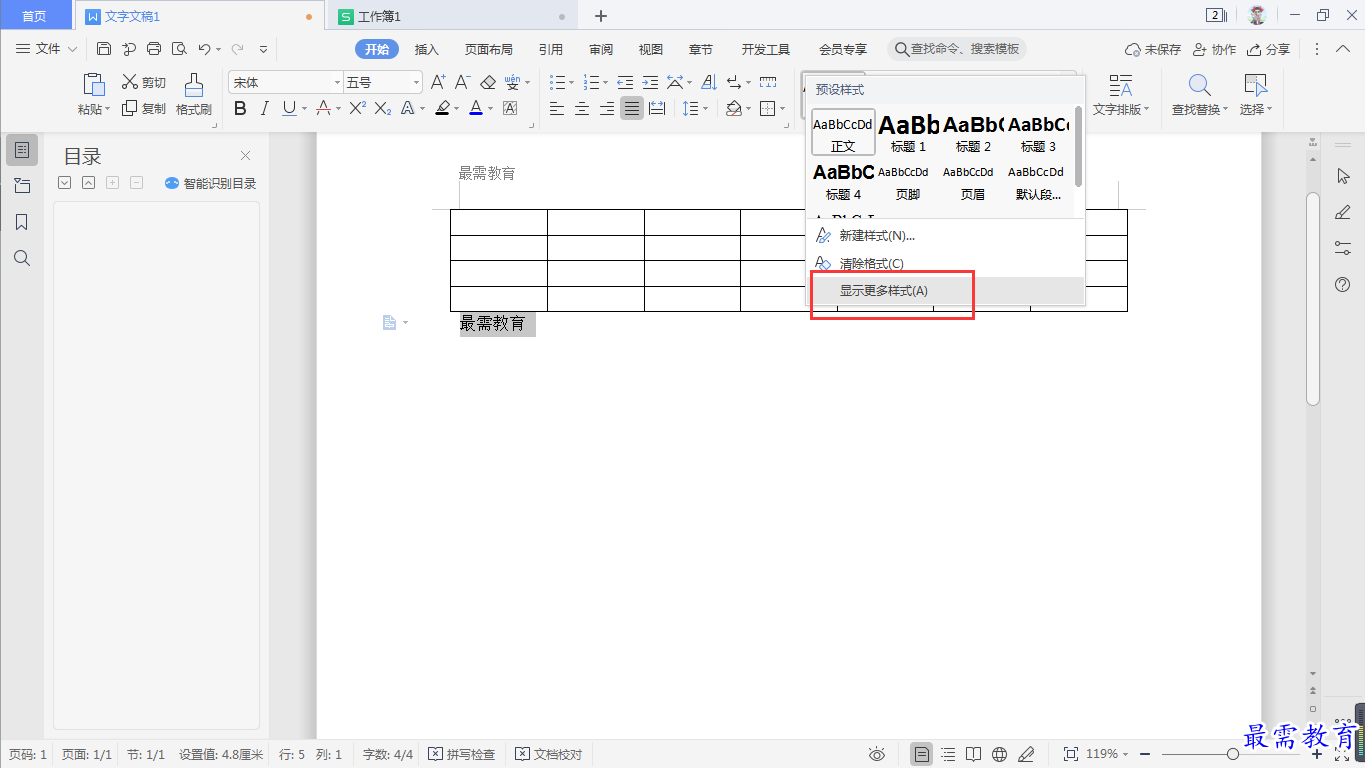
Task: Decrease font size with A- icon
Action: tap(463, 82)
